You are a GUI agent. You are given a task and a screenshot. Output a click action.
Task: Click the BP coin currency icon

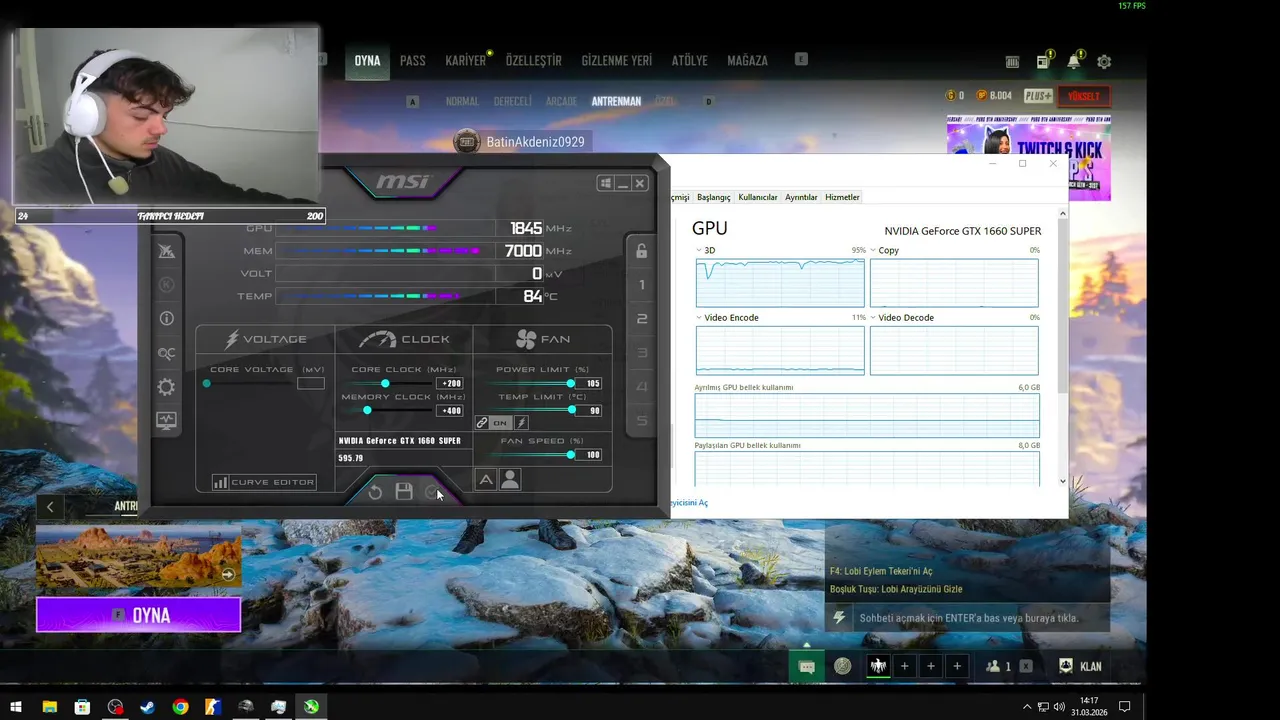pos(981,96)
